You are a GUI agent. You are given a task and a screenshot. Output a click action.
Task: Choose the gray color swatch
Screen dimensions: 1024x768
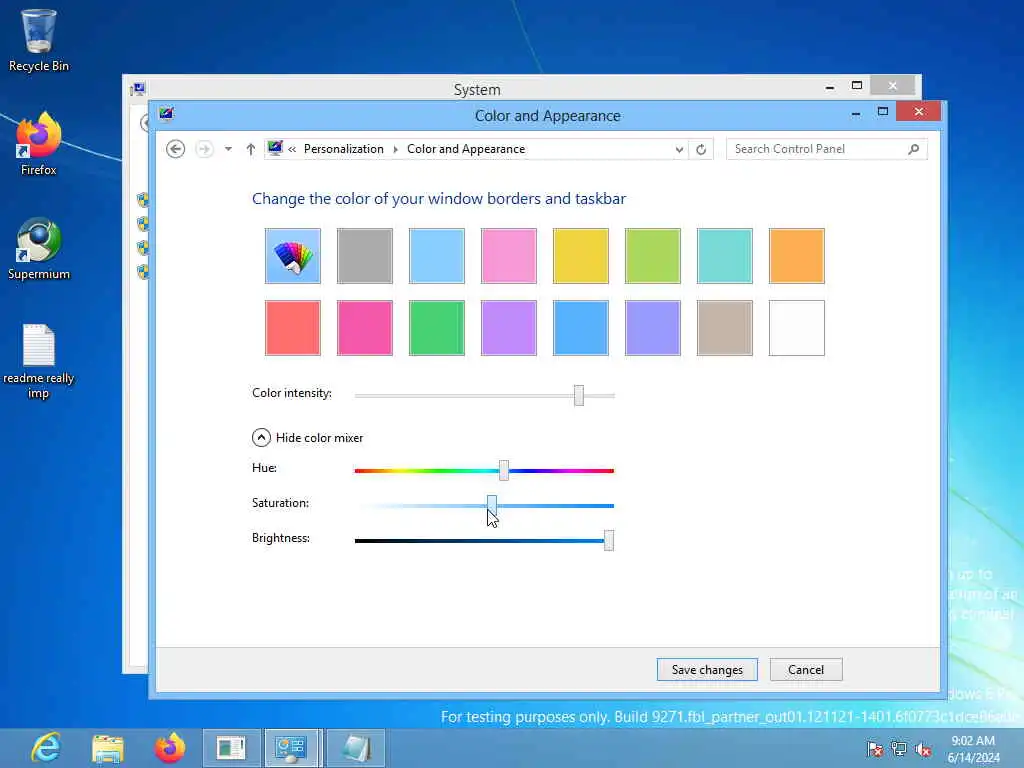tap(364, 256)
